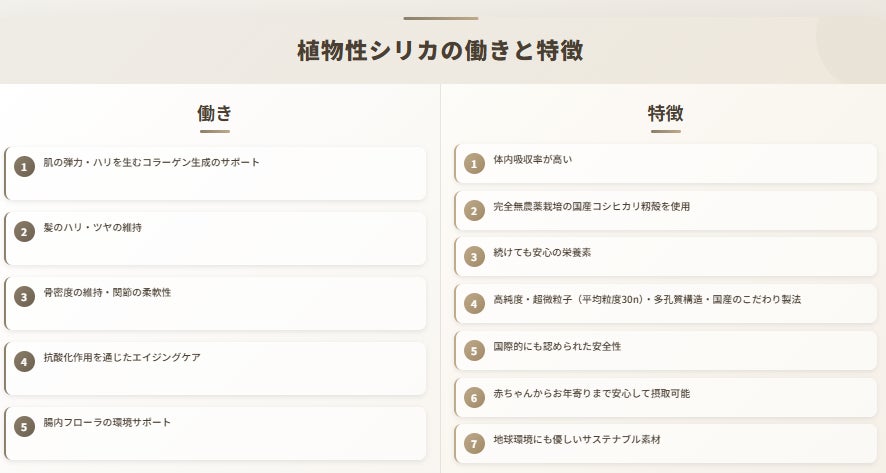Select the 完全無農薬栽培の国産コシヒカリ籾殻 card
The image size is (886, 473).
point(666,210)
